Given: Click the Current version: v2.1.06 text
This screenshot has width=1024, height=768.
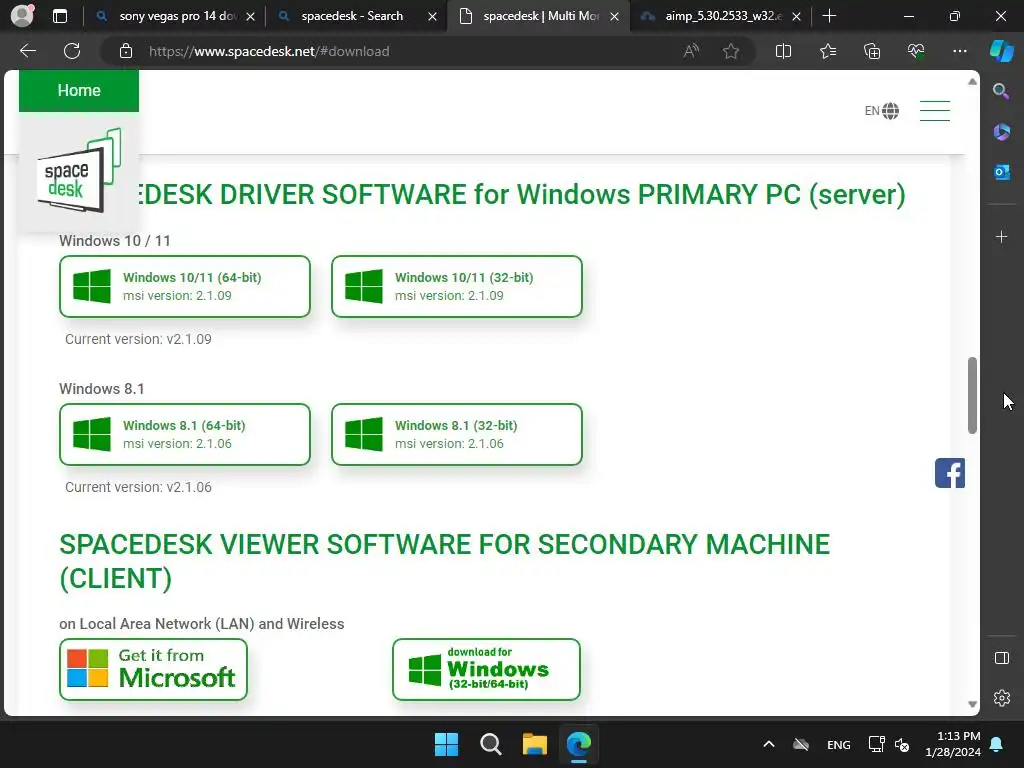Looking at the screenshot, I should pyautogui.click(x=138, y=487).
